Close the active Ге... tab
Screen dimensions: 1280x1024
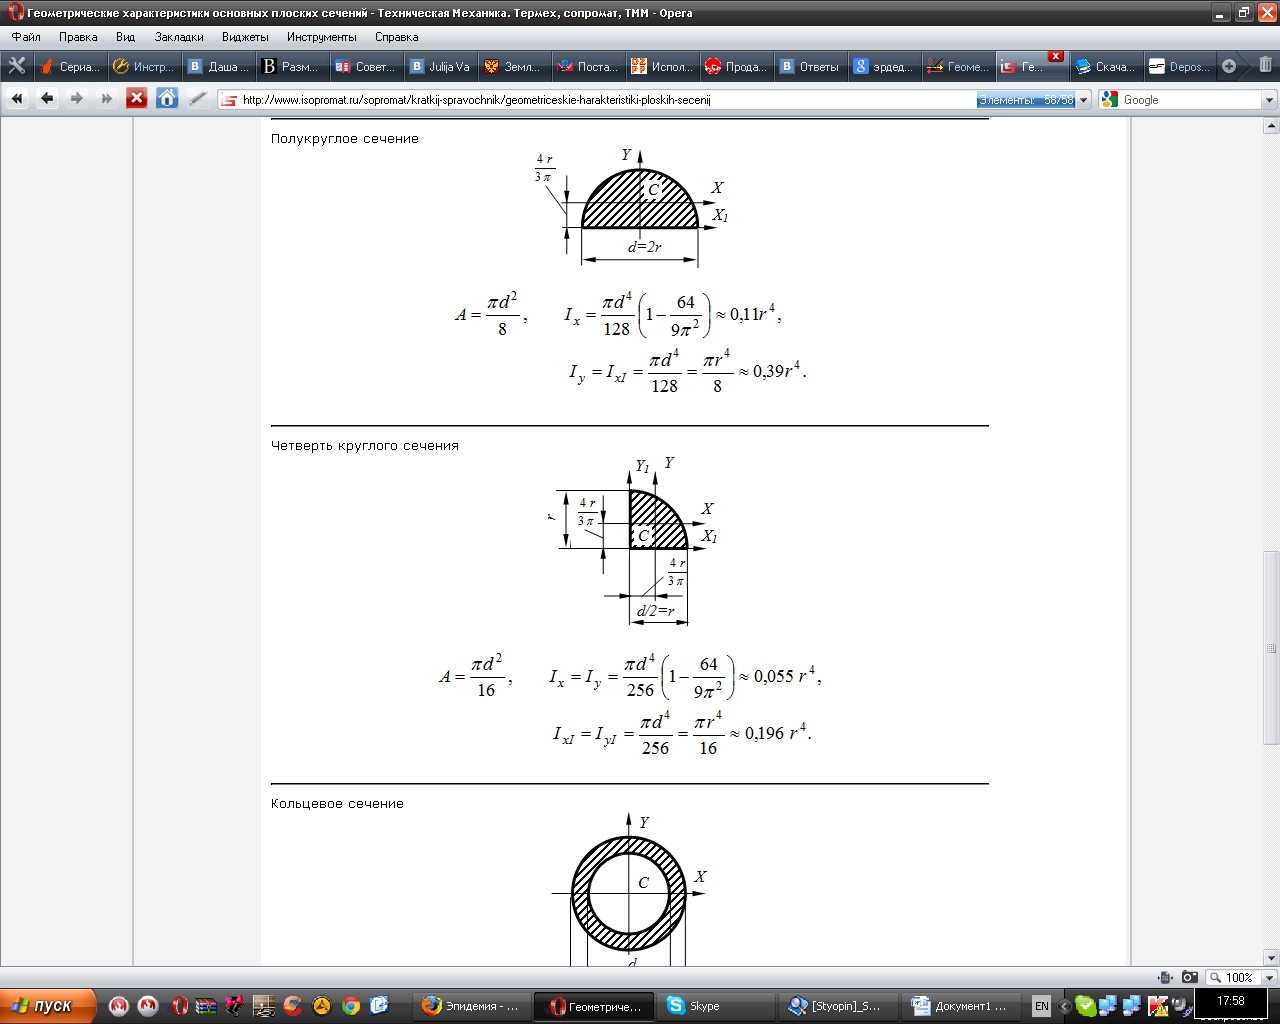[1055, 56]
